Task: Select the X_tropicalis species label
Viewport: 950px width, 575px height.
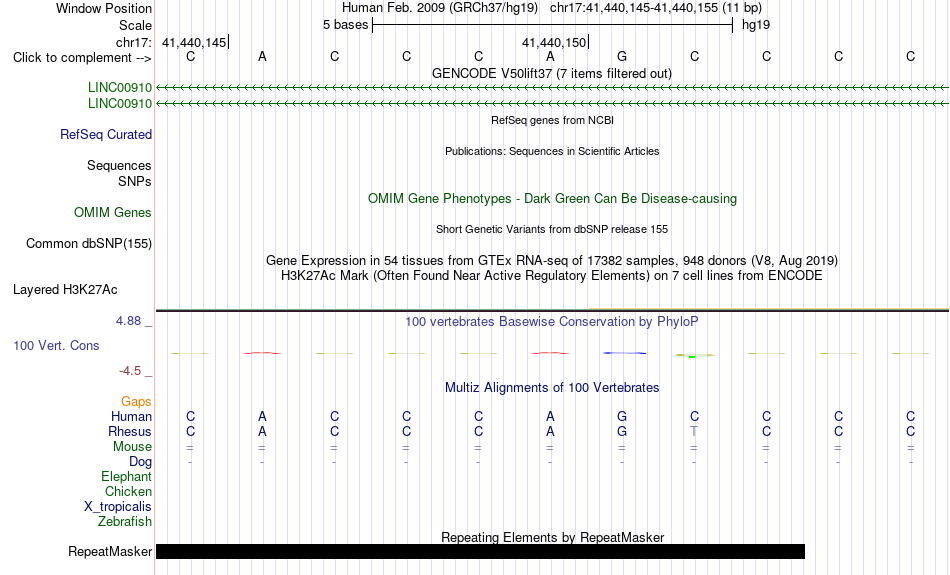Action: point(118,507)
